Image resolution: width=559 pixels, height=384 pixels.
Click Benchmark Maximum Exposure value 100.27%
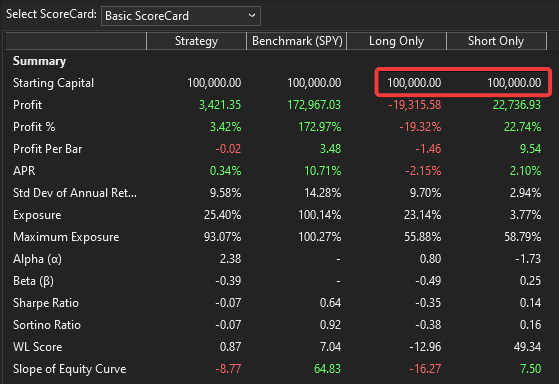pyautogui.click(x=320, y=237)
